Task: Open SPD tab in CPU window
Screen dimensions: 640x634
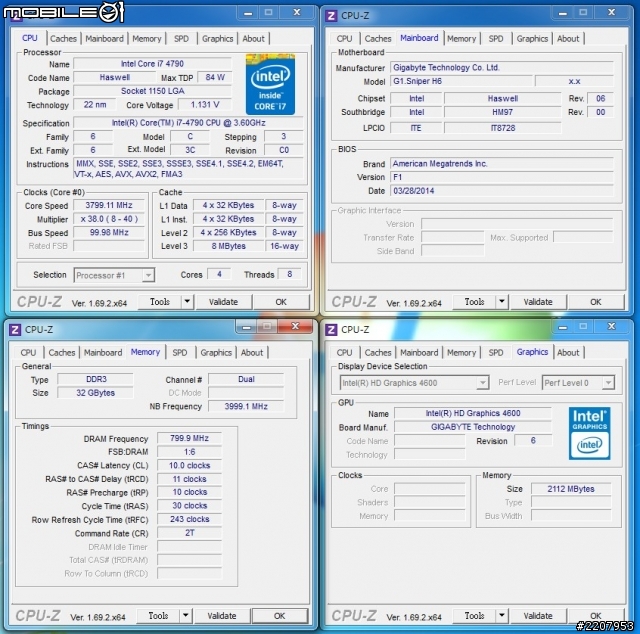Action: pos(181,39)
